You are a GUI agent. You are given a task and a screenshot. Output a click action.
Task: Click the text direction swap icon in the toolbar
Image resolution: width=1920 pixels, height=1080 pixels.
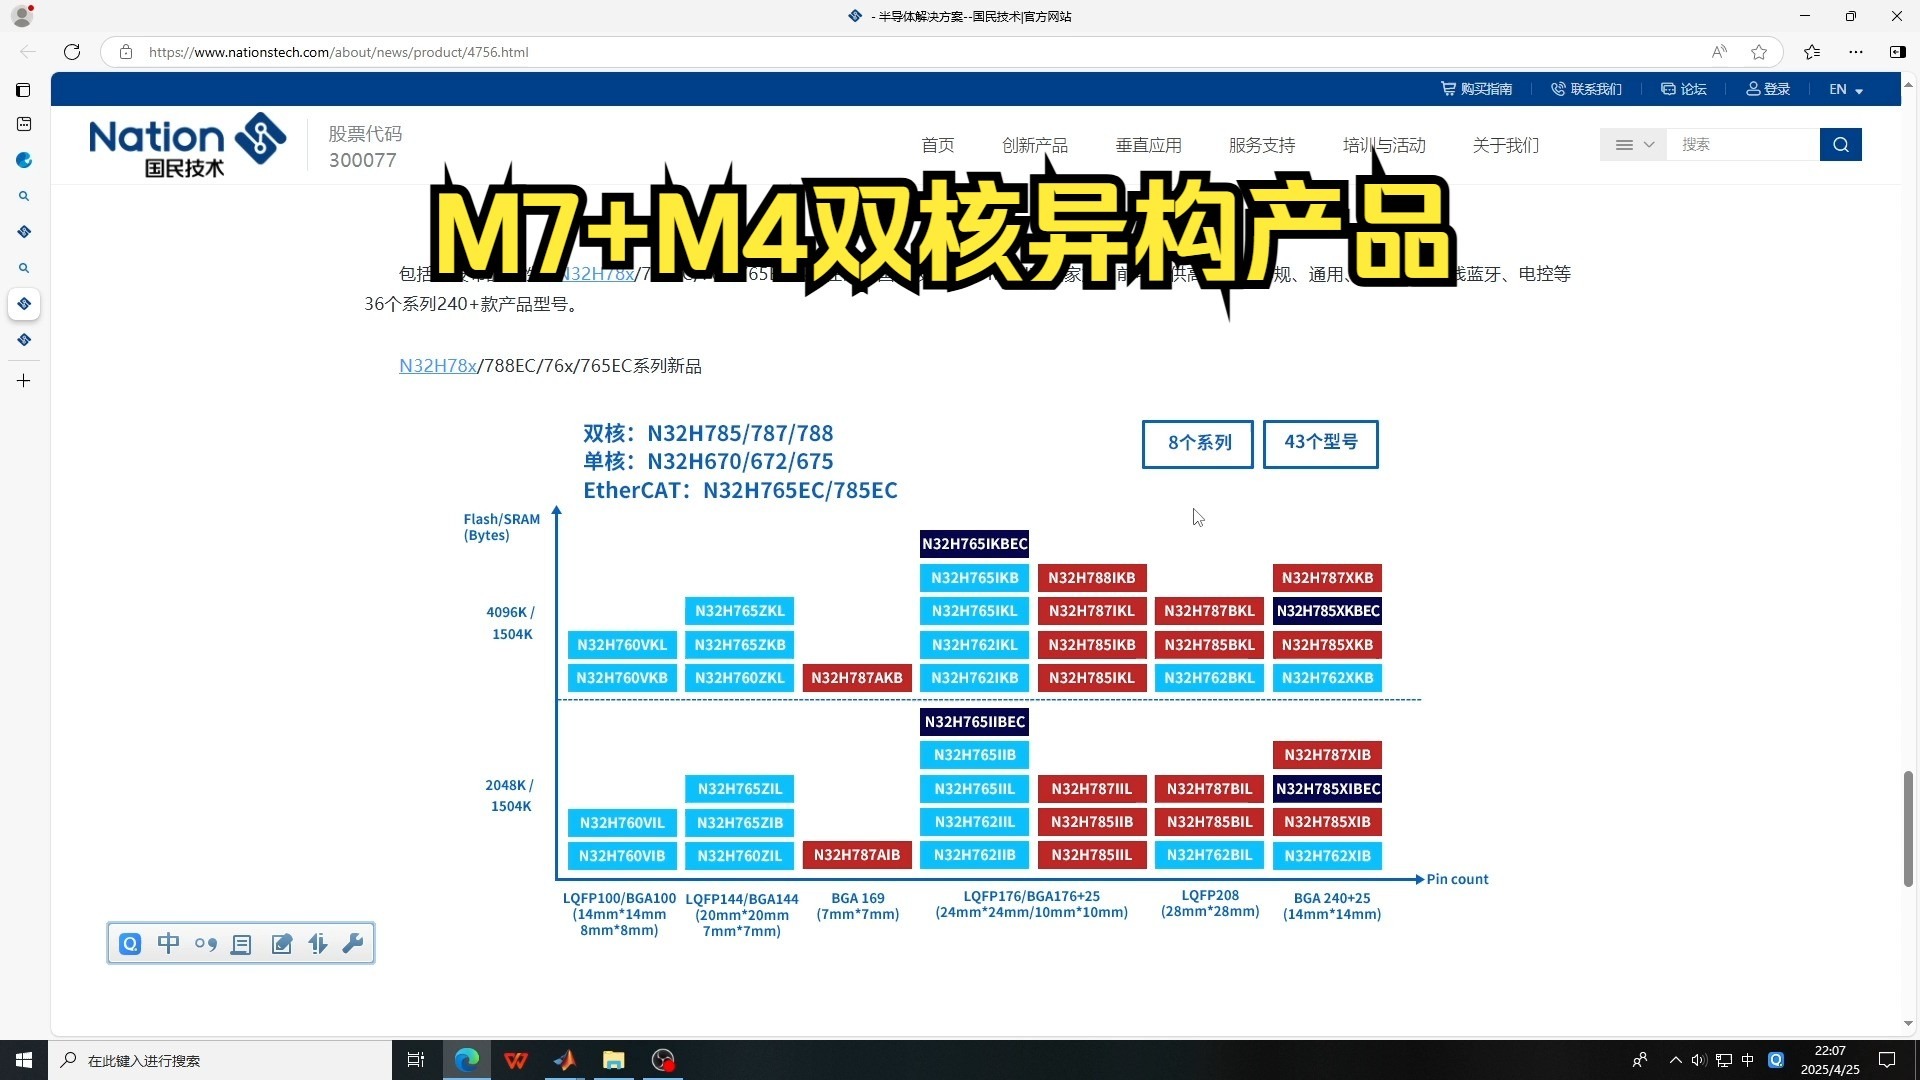point(318,944)
